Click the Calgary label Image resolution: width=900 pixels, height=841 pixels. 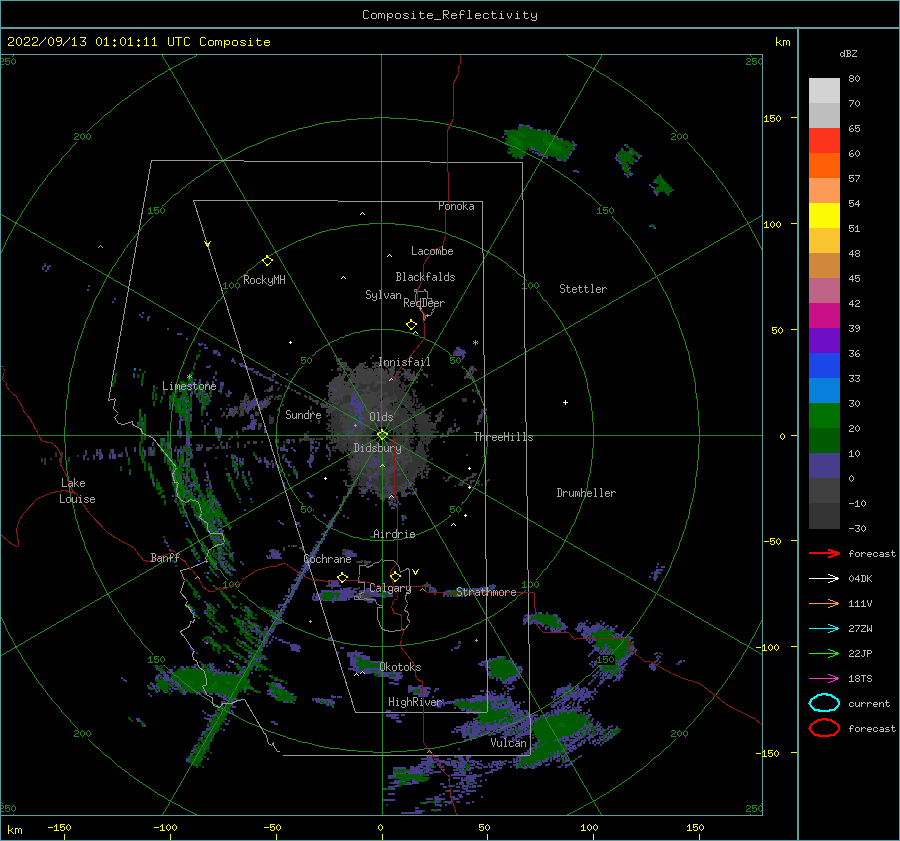pos(390,588)
